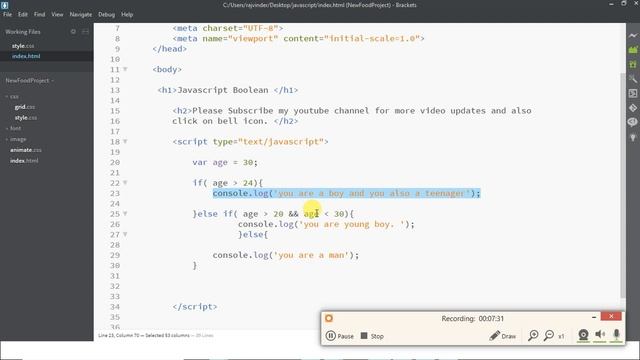Open the Edit menu
This screenshot has height=360, width=640.
(x=23, y=14)
